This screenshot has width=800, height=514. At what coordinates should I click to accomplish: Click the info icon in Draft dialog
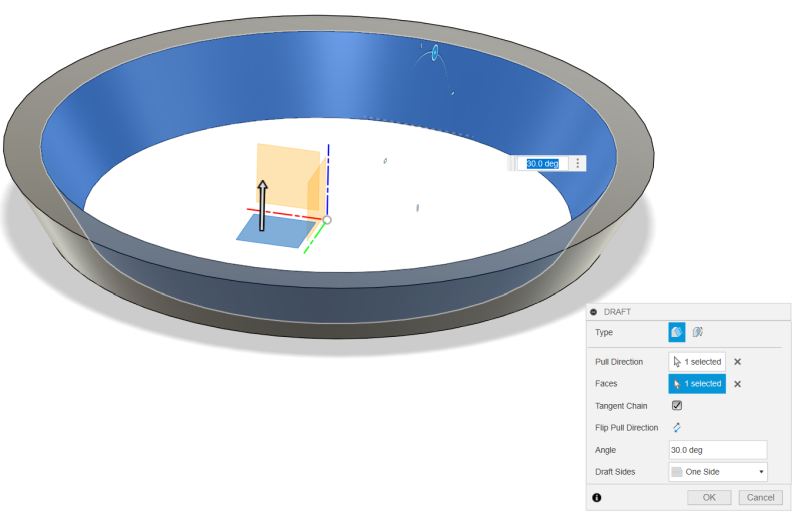597,498
